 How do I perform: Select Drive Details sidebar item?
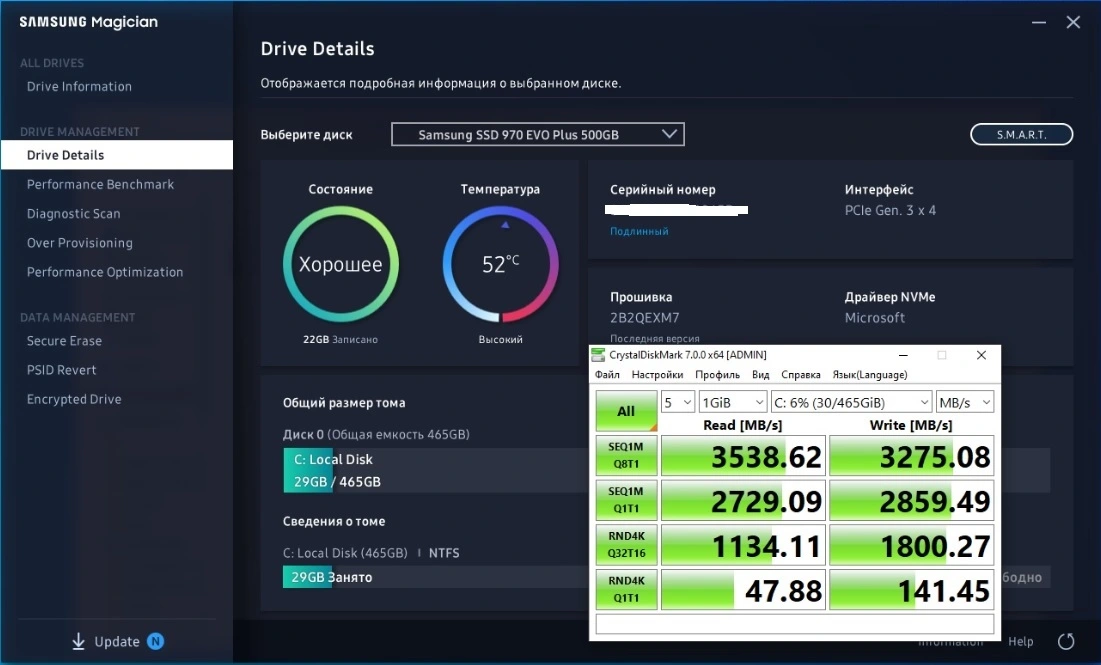[117, 154]
